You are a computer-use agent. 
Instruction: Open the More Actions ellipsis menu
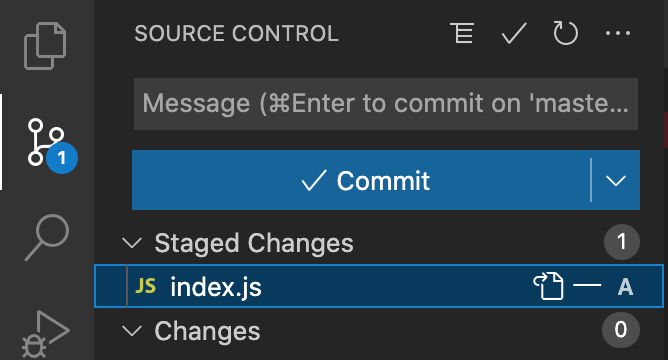pos(618,33)
